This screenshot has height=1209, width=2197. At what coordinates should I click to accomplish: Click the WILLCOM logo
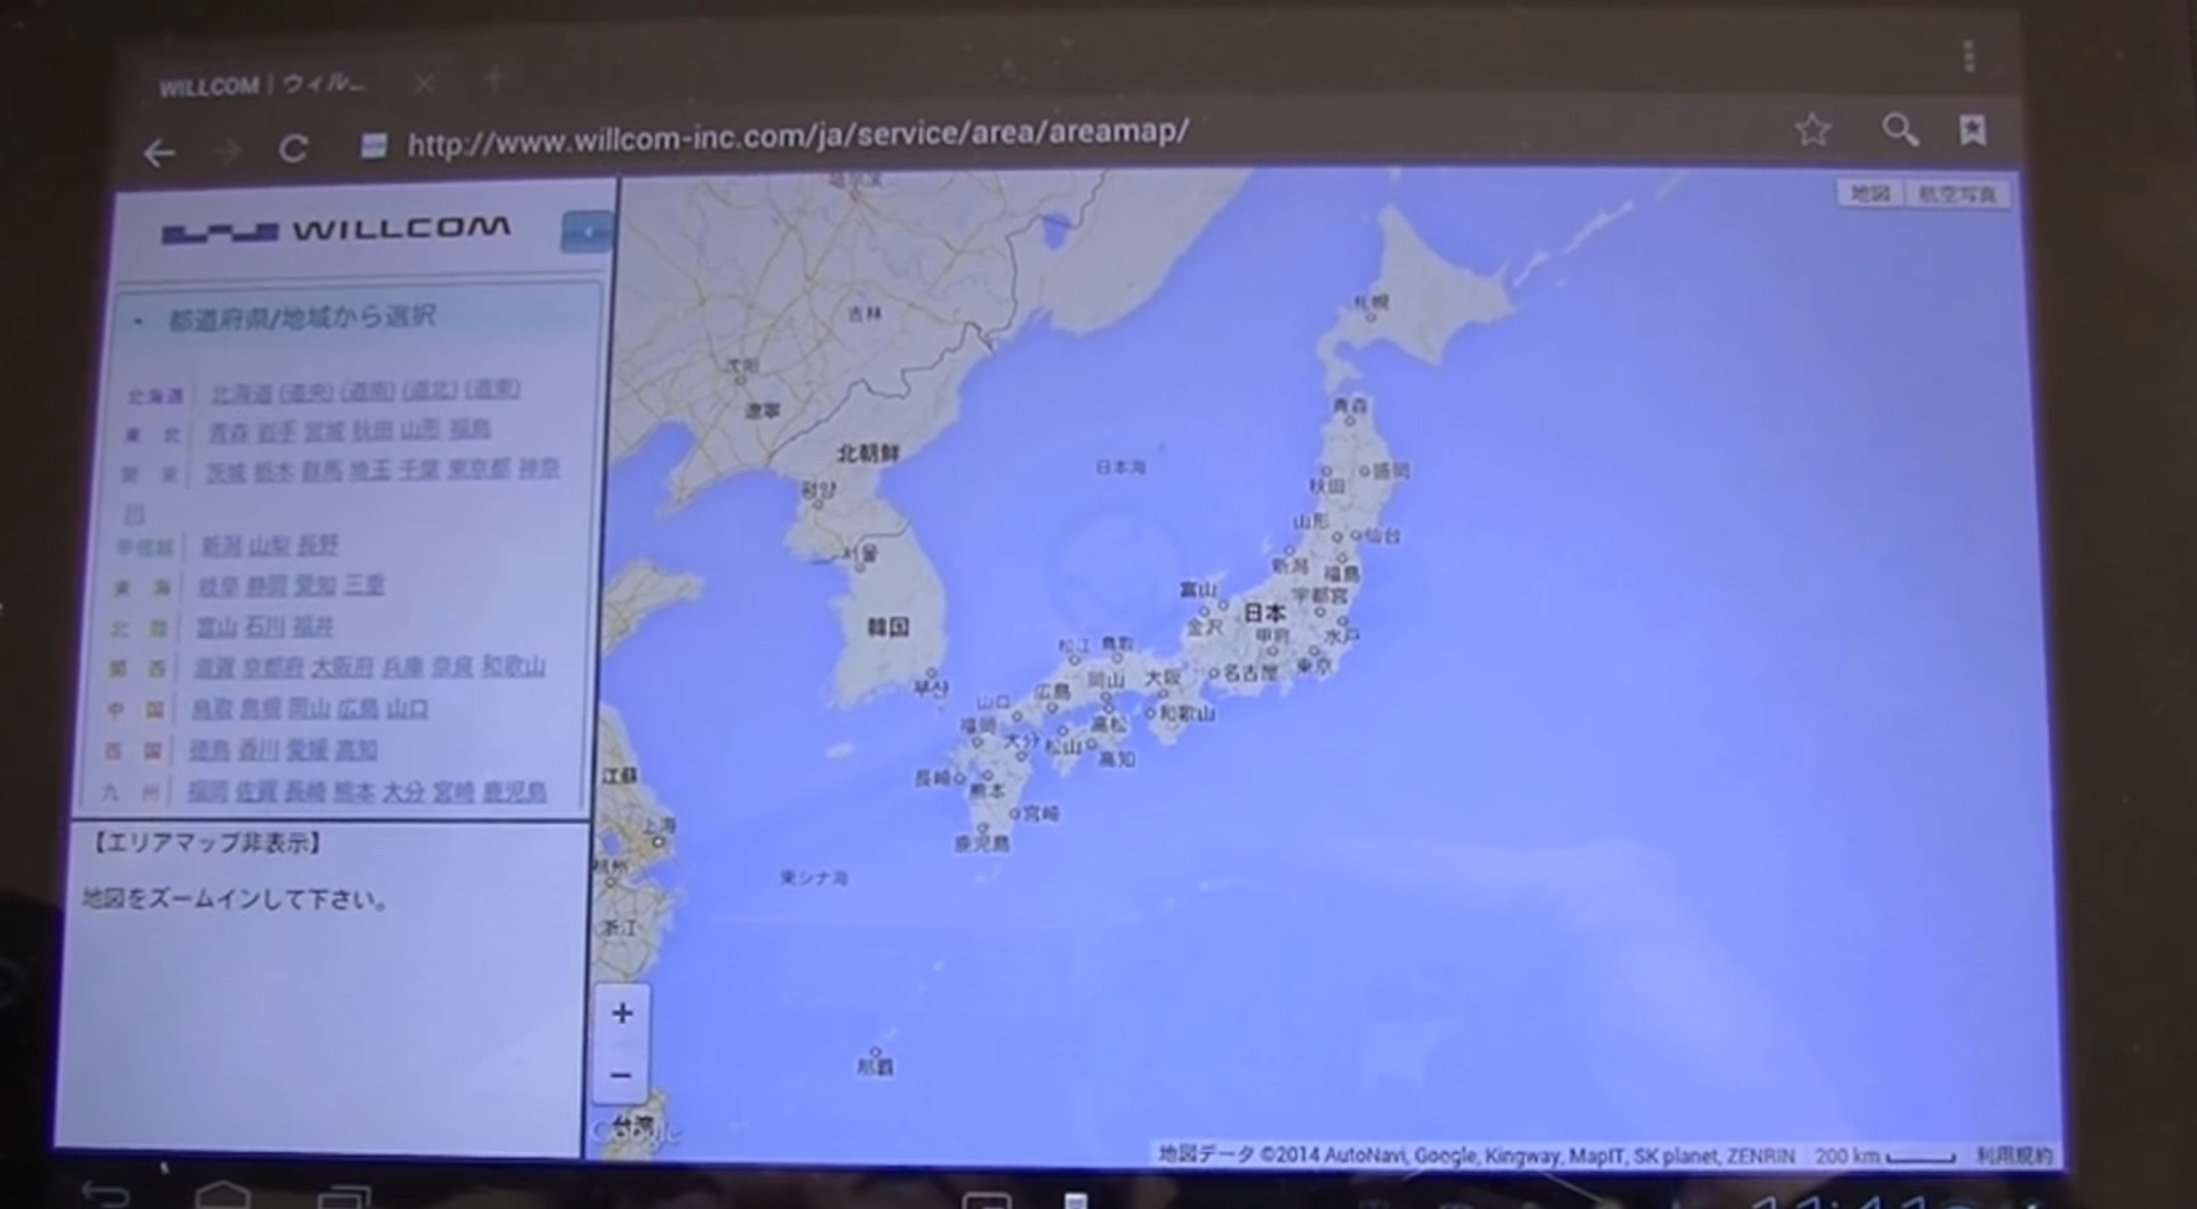point(336,230)
